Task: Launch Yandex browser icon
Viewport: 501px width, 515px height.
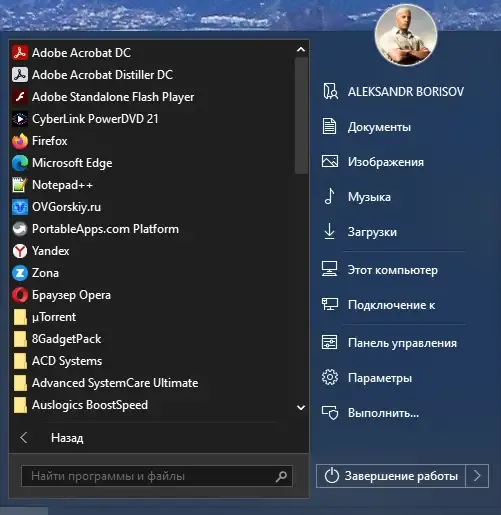Action: tap(20, 251)
